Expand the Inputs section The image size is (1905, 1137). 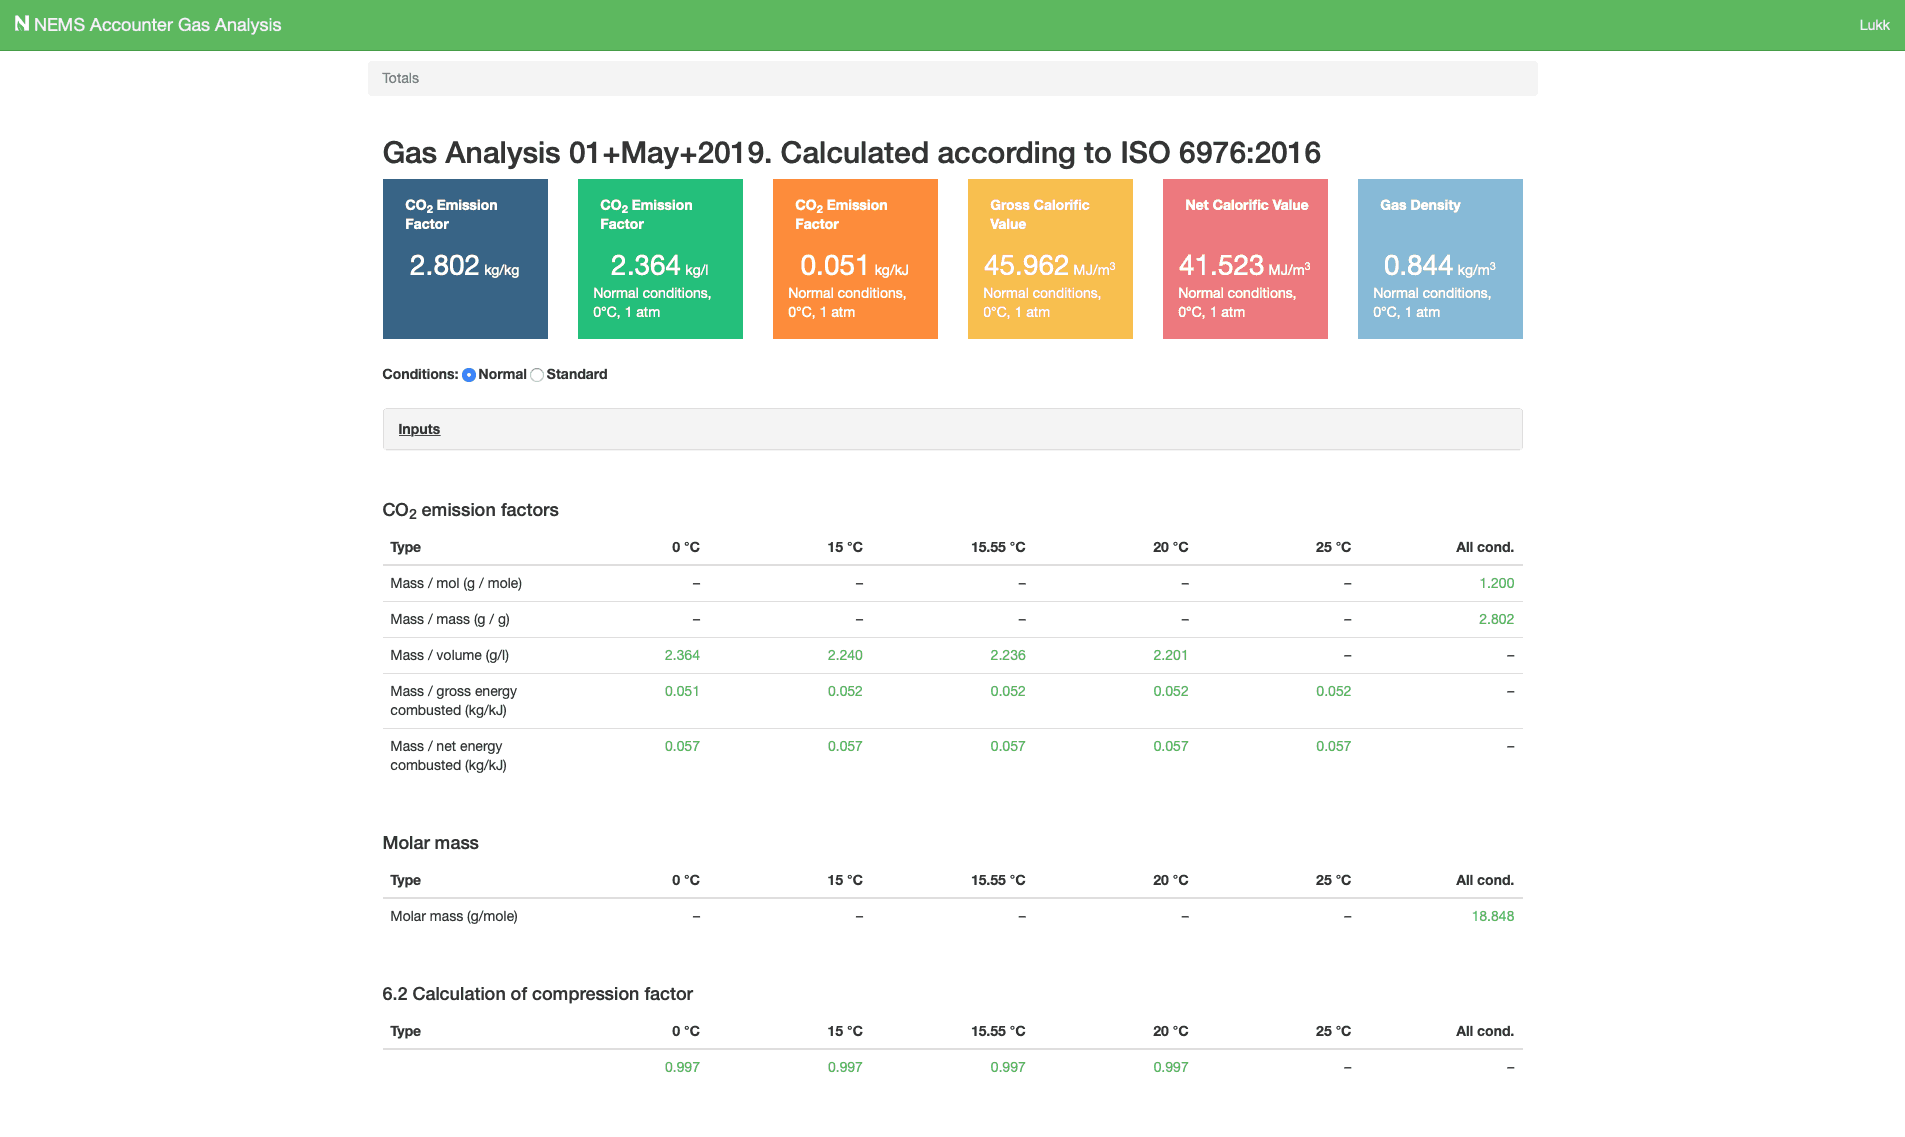(419, 429)
